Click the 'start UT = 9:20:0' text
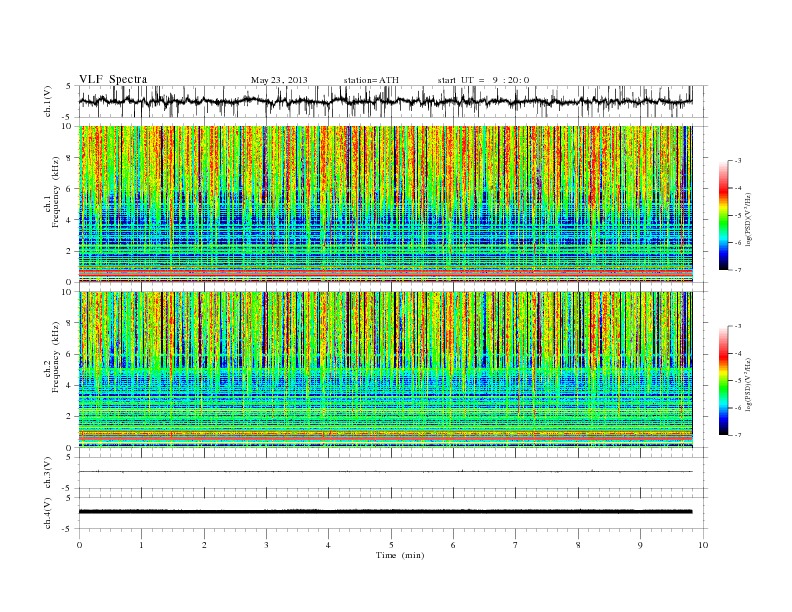Screen dimensions: 792x612 [483, 80]
